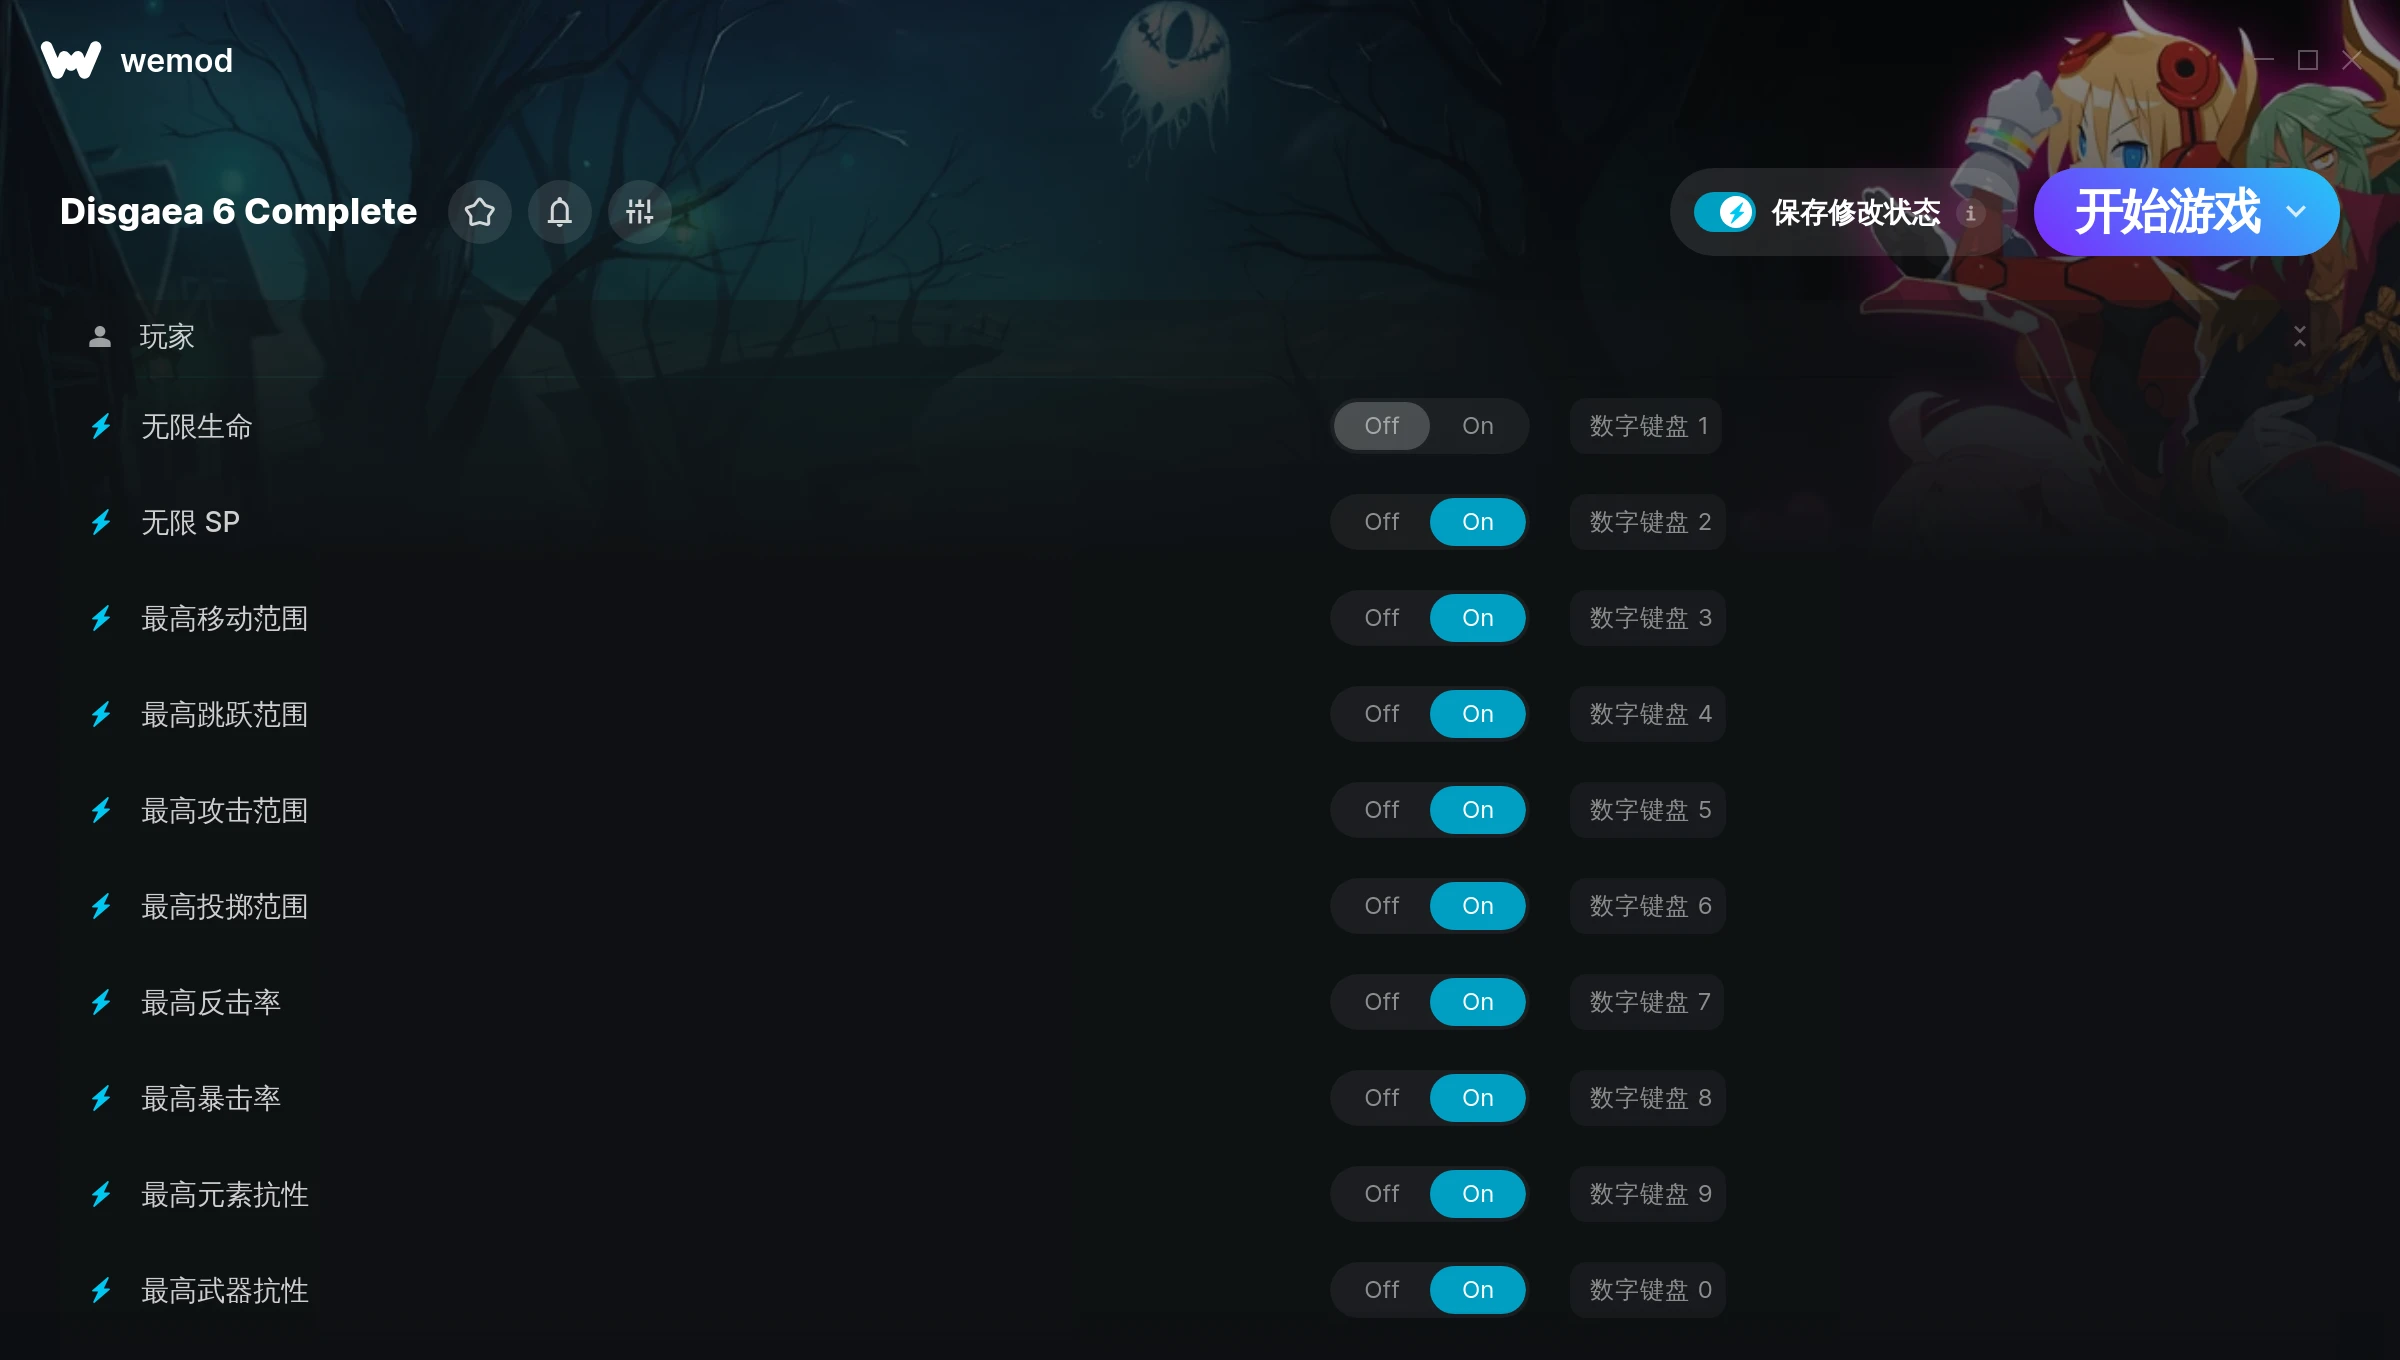
Task: Click the info icon beside 保存修改状态
Action: tap(1970, 213)
